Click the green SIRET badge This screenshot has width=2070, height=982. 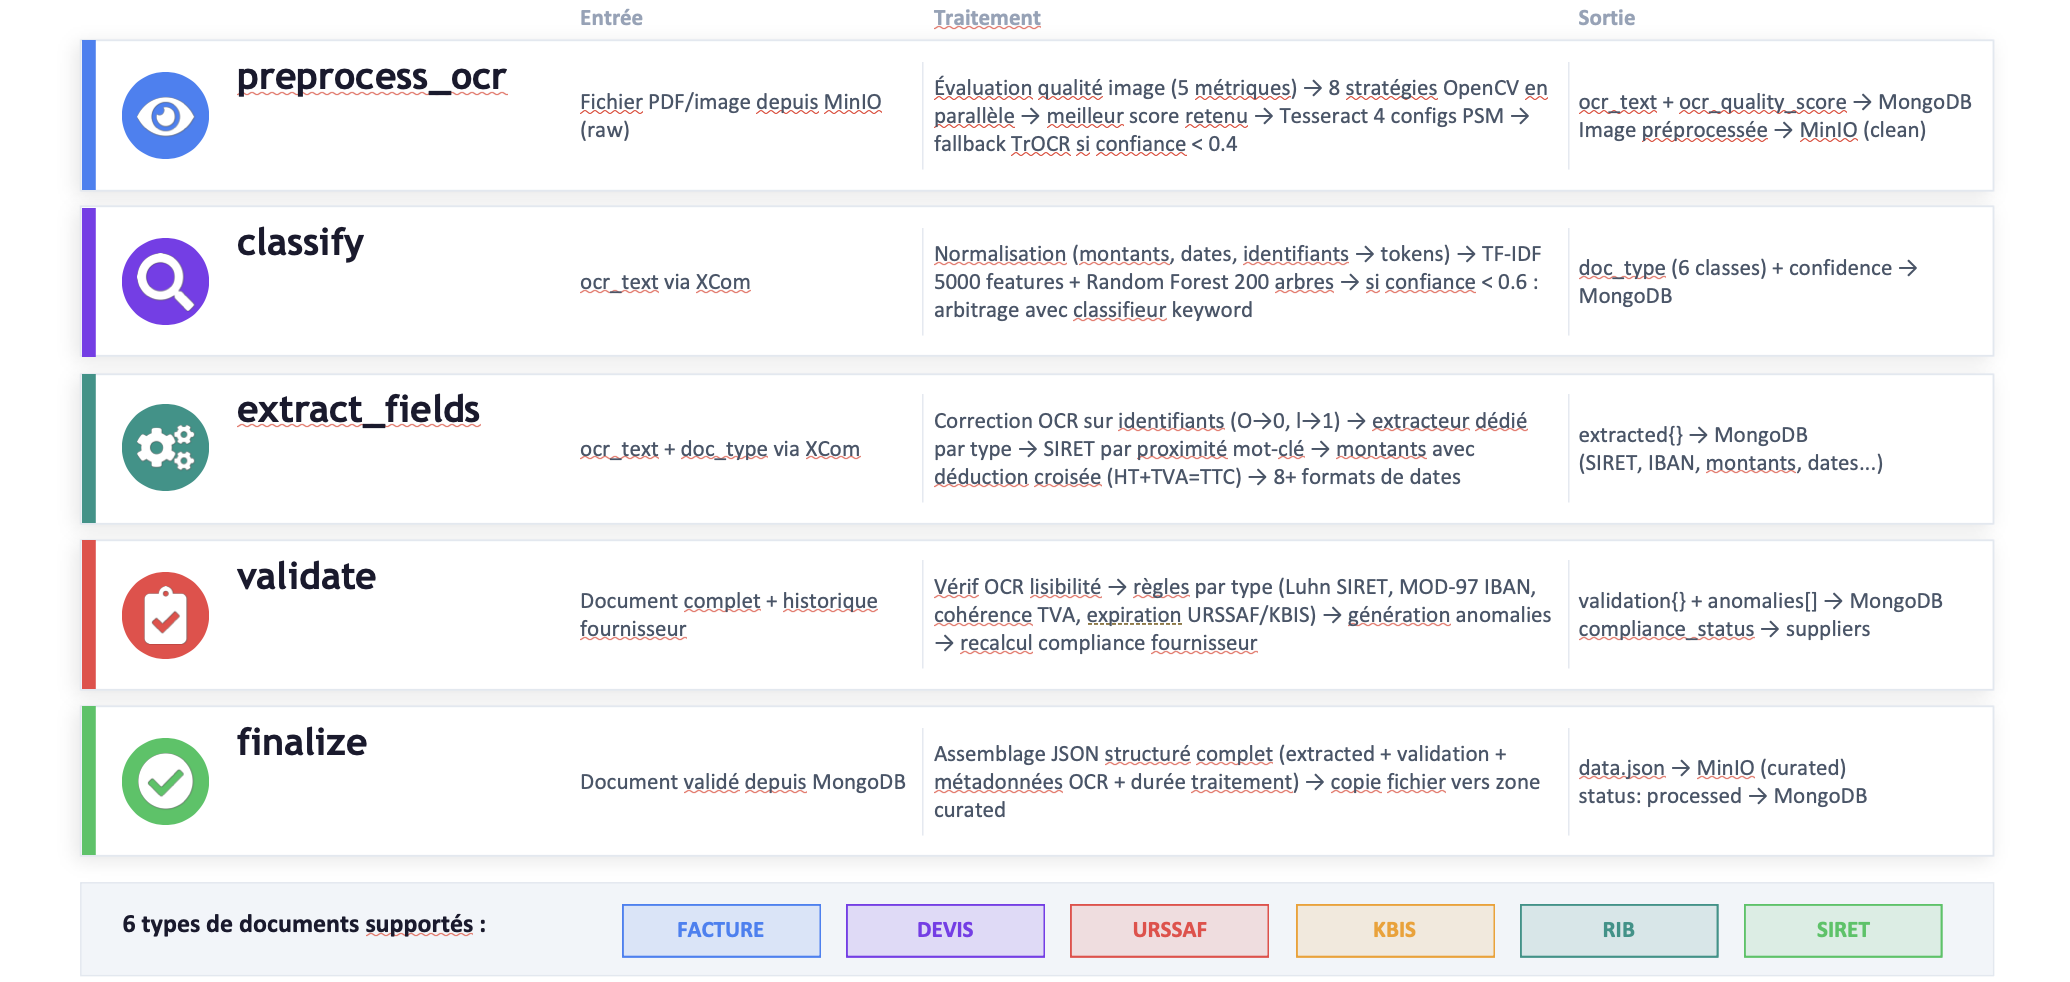tap(1842, 930)
